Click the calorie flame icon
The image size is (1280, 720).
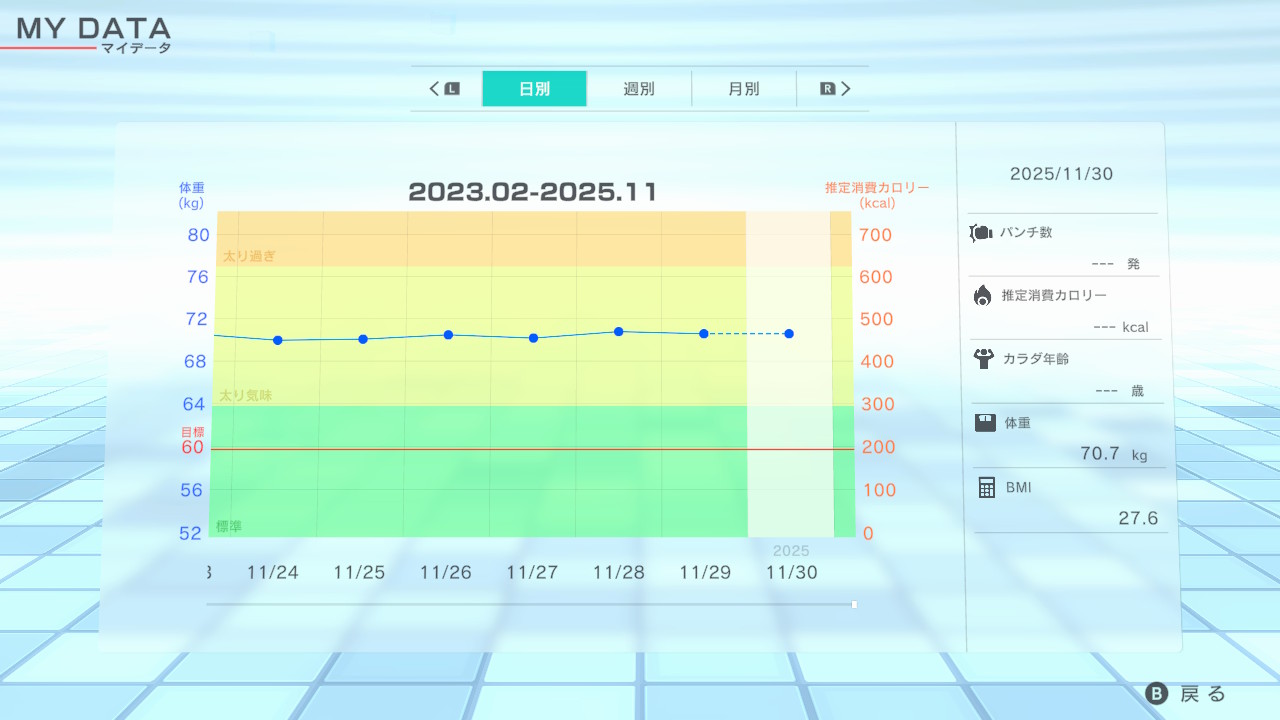[x=983, y=295]
